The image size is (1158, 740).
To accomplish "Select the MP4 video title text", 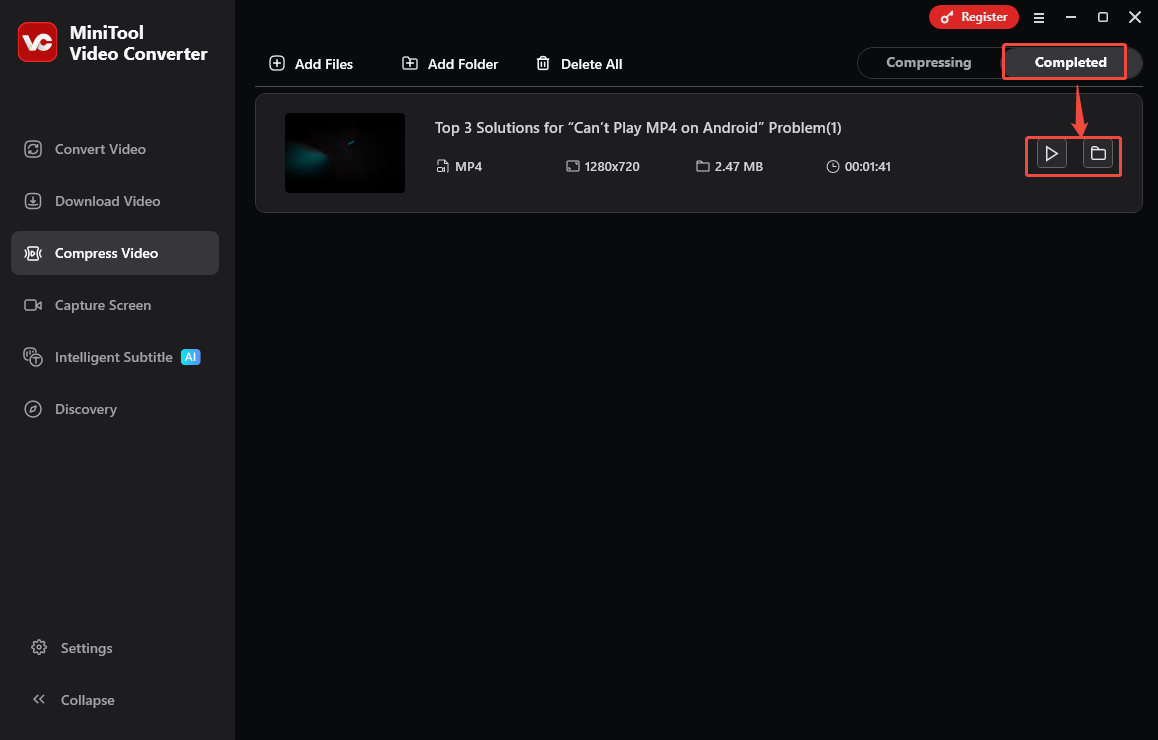I will (x=637, y=127).
